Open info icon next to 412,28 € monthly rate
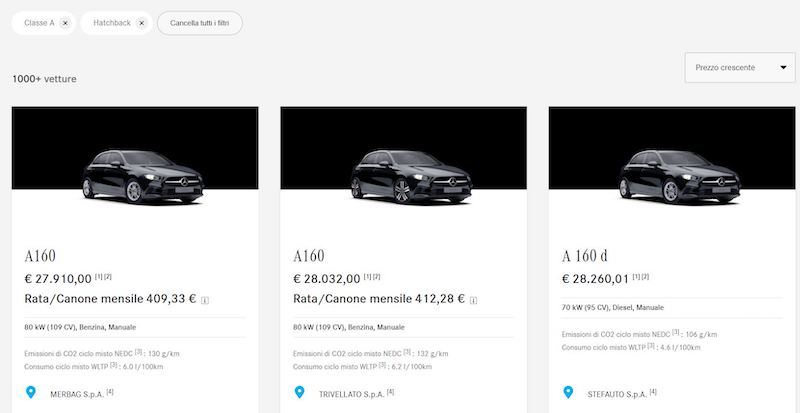Image resolution: width=800 pixels, height=413 pixels. (473, 301)
